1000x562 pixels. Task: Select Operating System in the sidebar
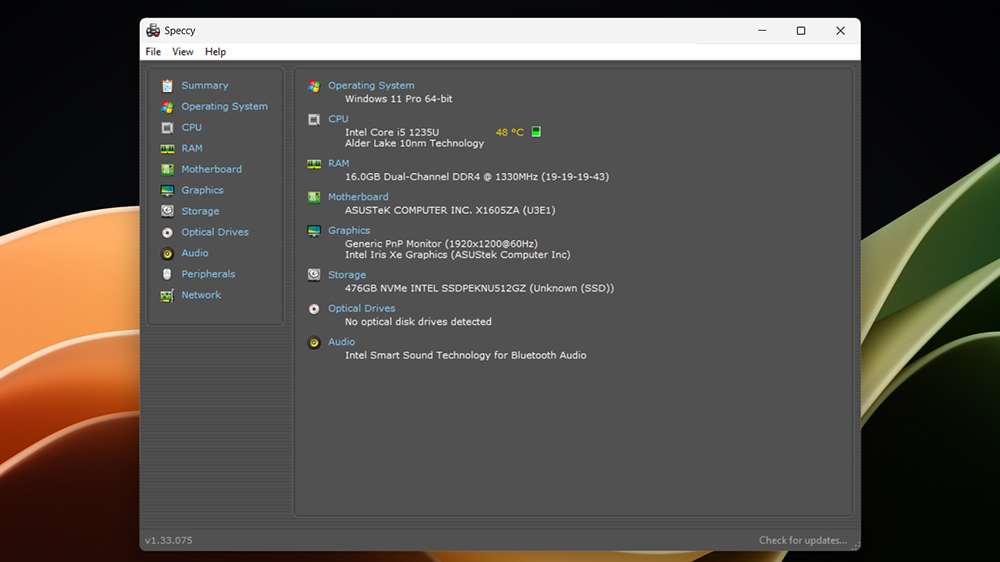(224, 107)
